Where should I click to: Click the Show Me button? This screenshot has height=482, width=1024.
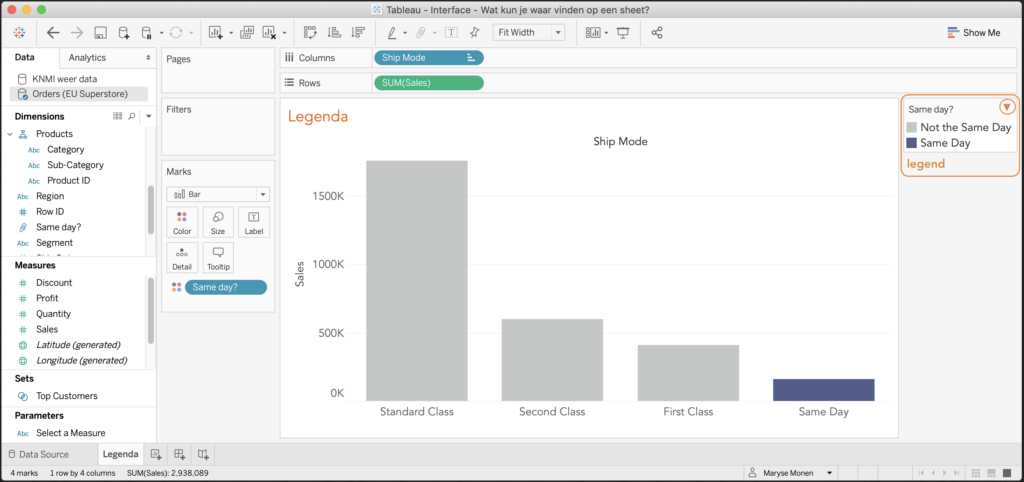click(x=972, y=33)
